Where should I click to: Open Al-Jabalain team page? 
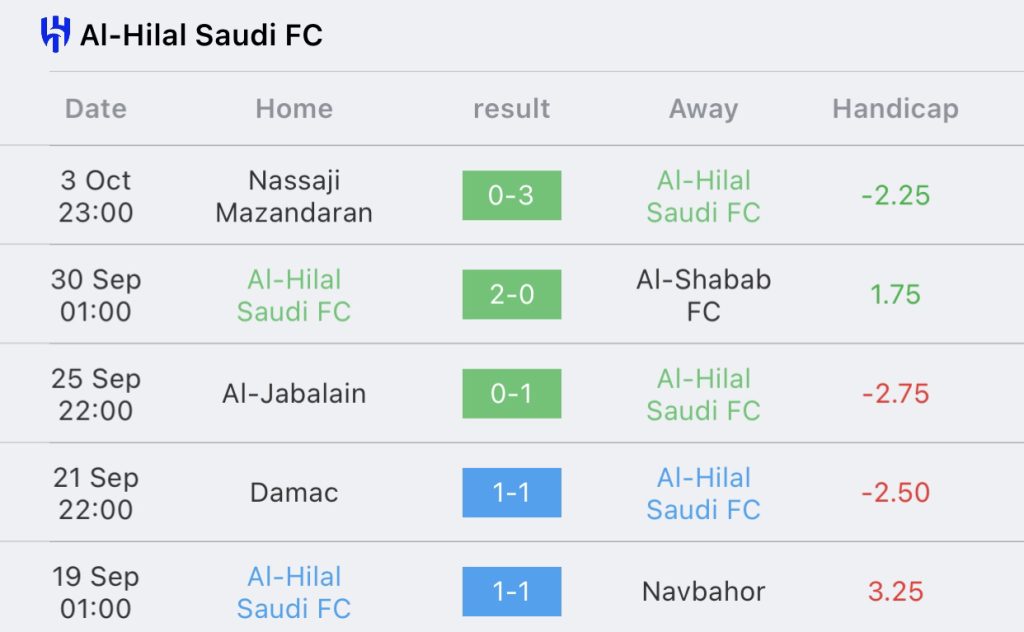coord(294,394)
